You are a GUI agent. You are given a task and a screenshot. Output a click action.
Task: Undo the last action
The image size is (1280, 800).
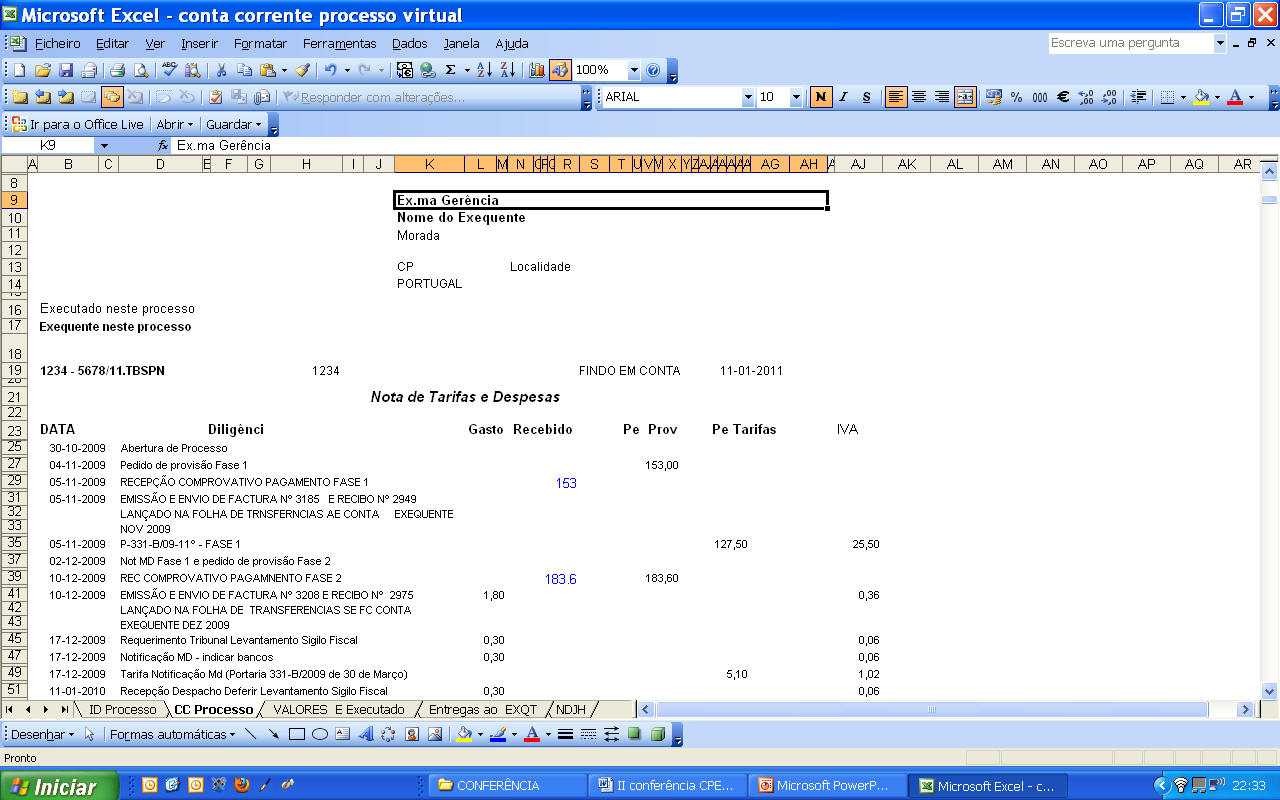(331, 70)
